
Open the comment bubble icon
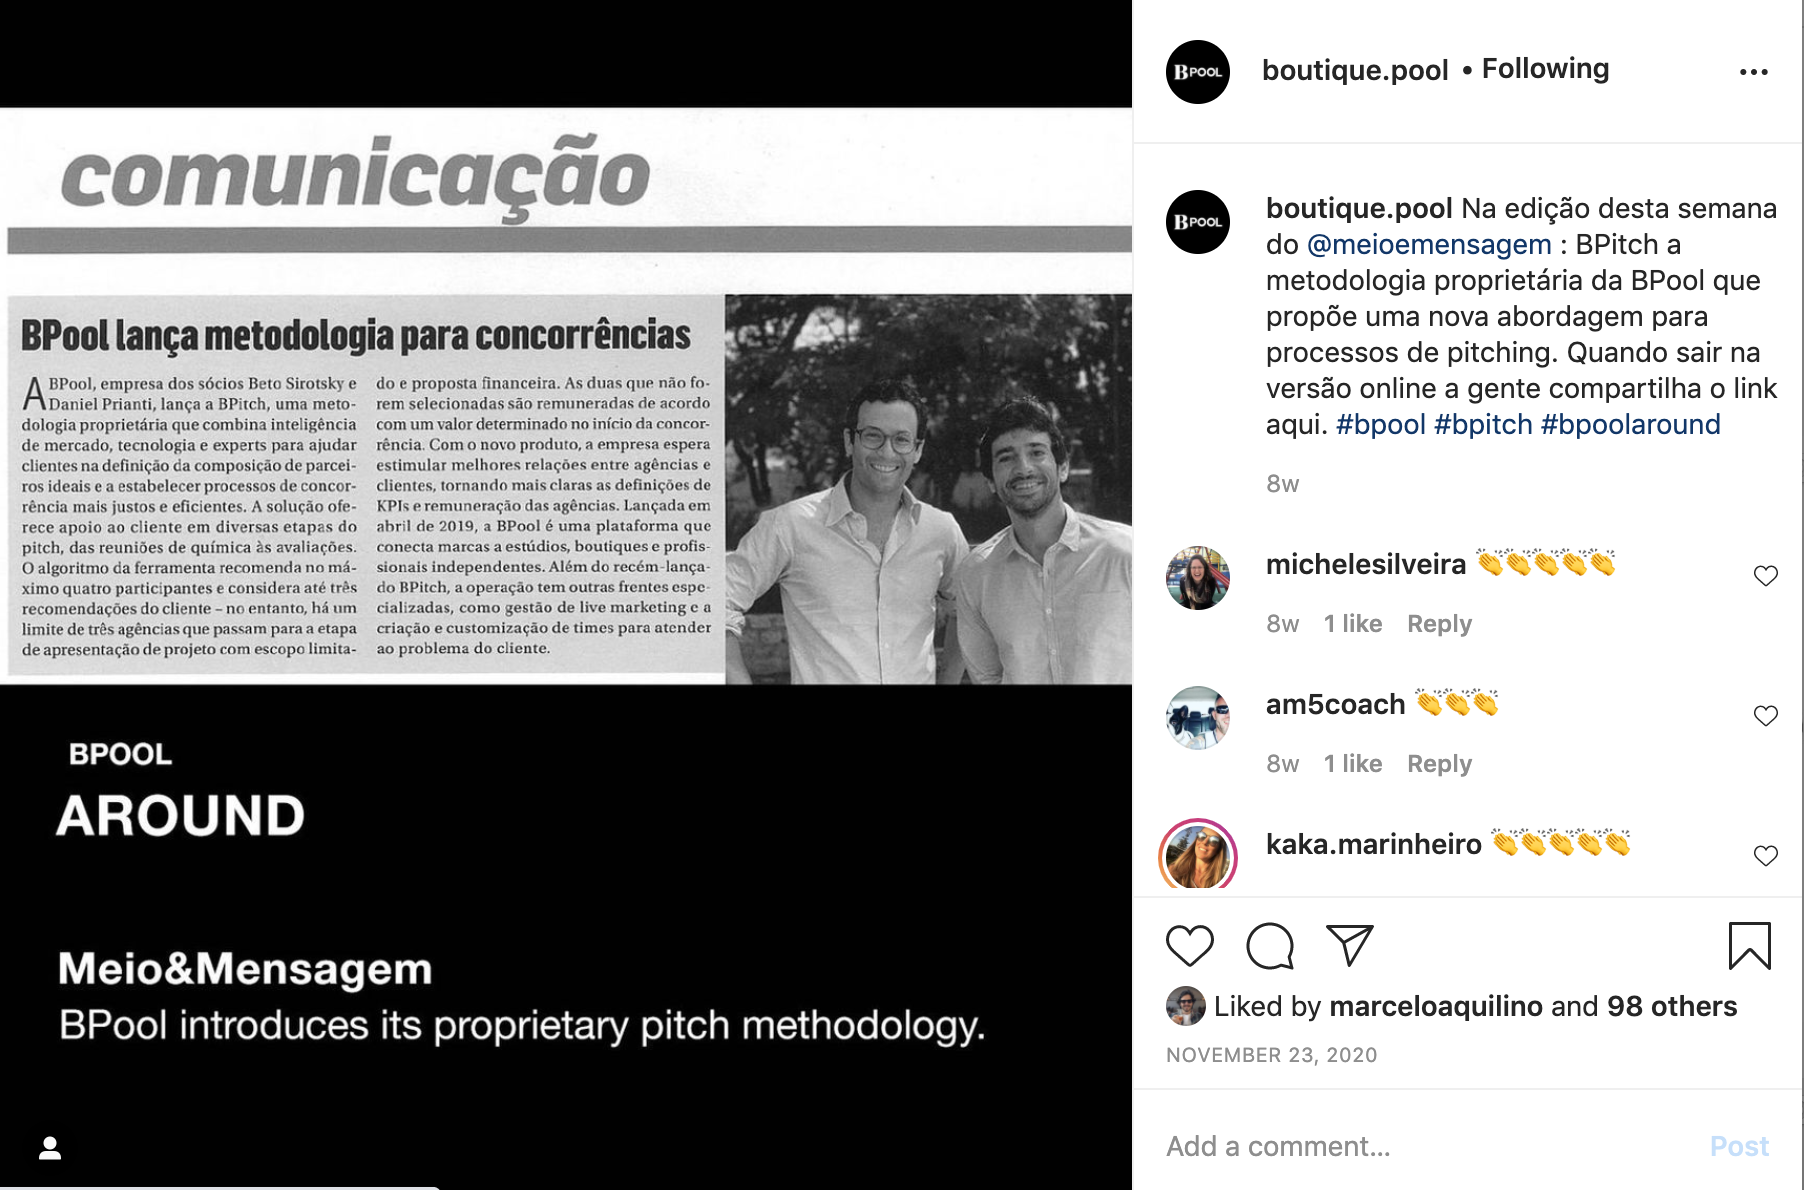click(1270, 945)
